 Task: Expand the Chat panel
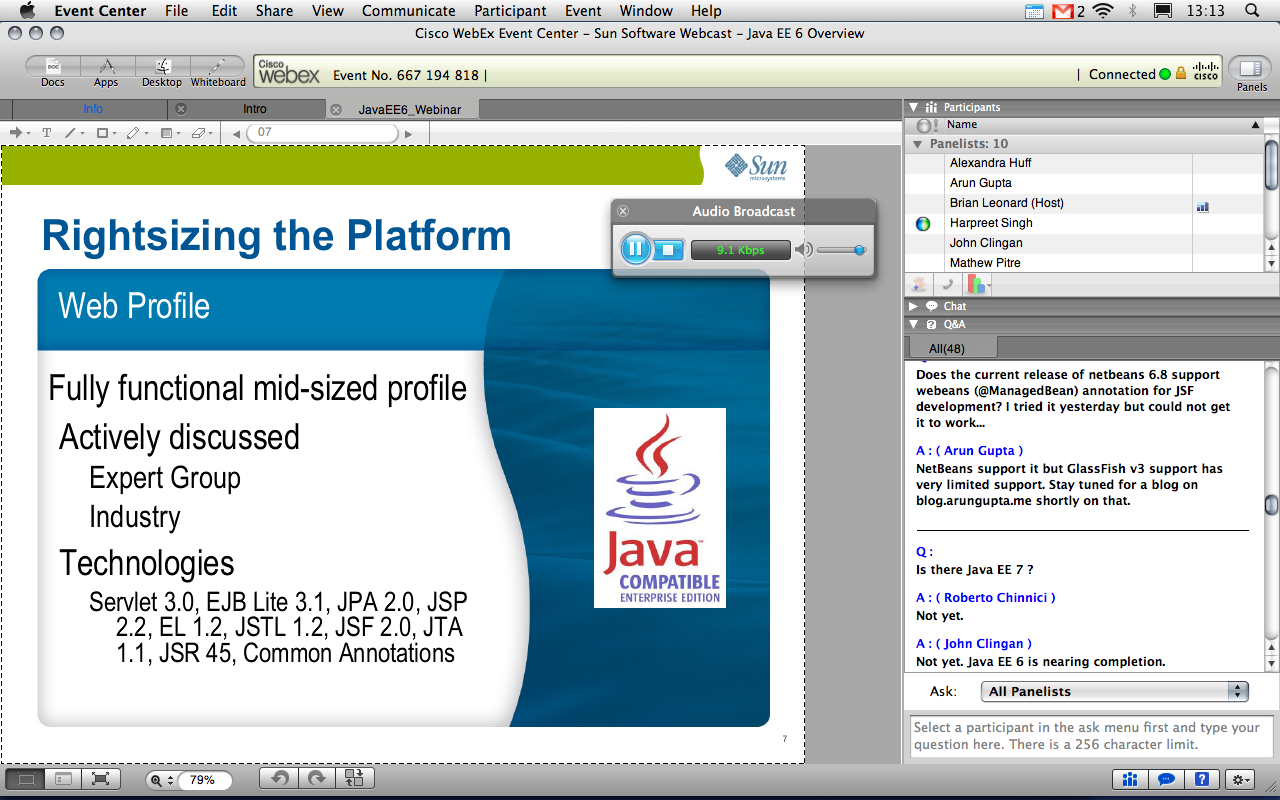coord(913,306)
